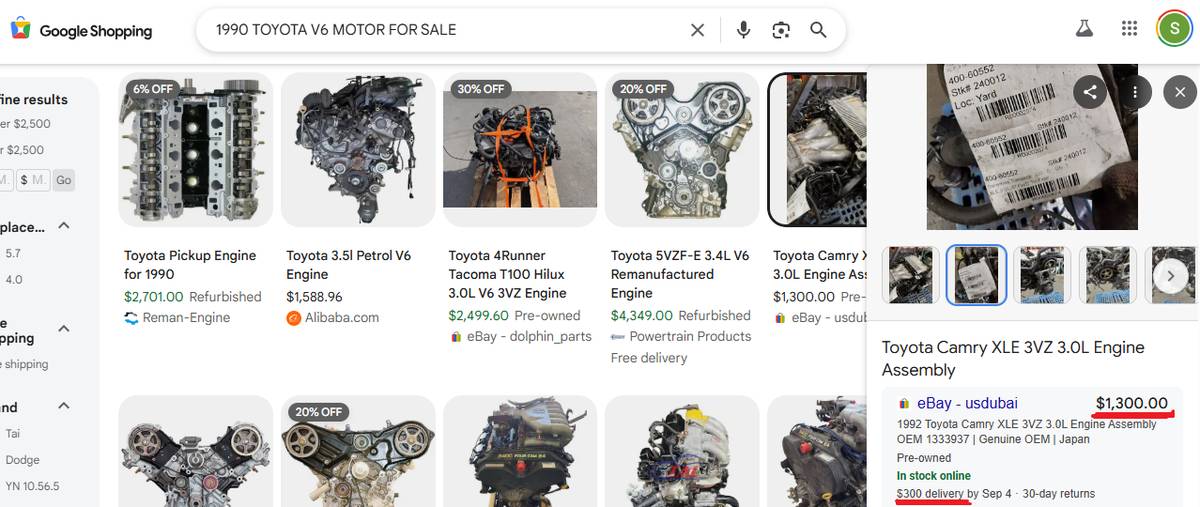The width and height of the screenshot is (1200, 507).
Task: Open more options in product panel
Action: coord(1135,92)
